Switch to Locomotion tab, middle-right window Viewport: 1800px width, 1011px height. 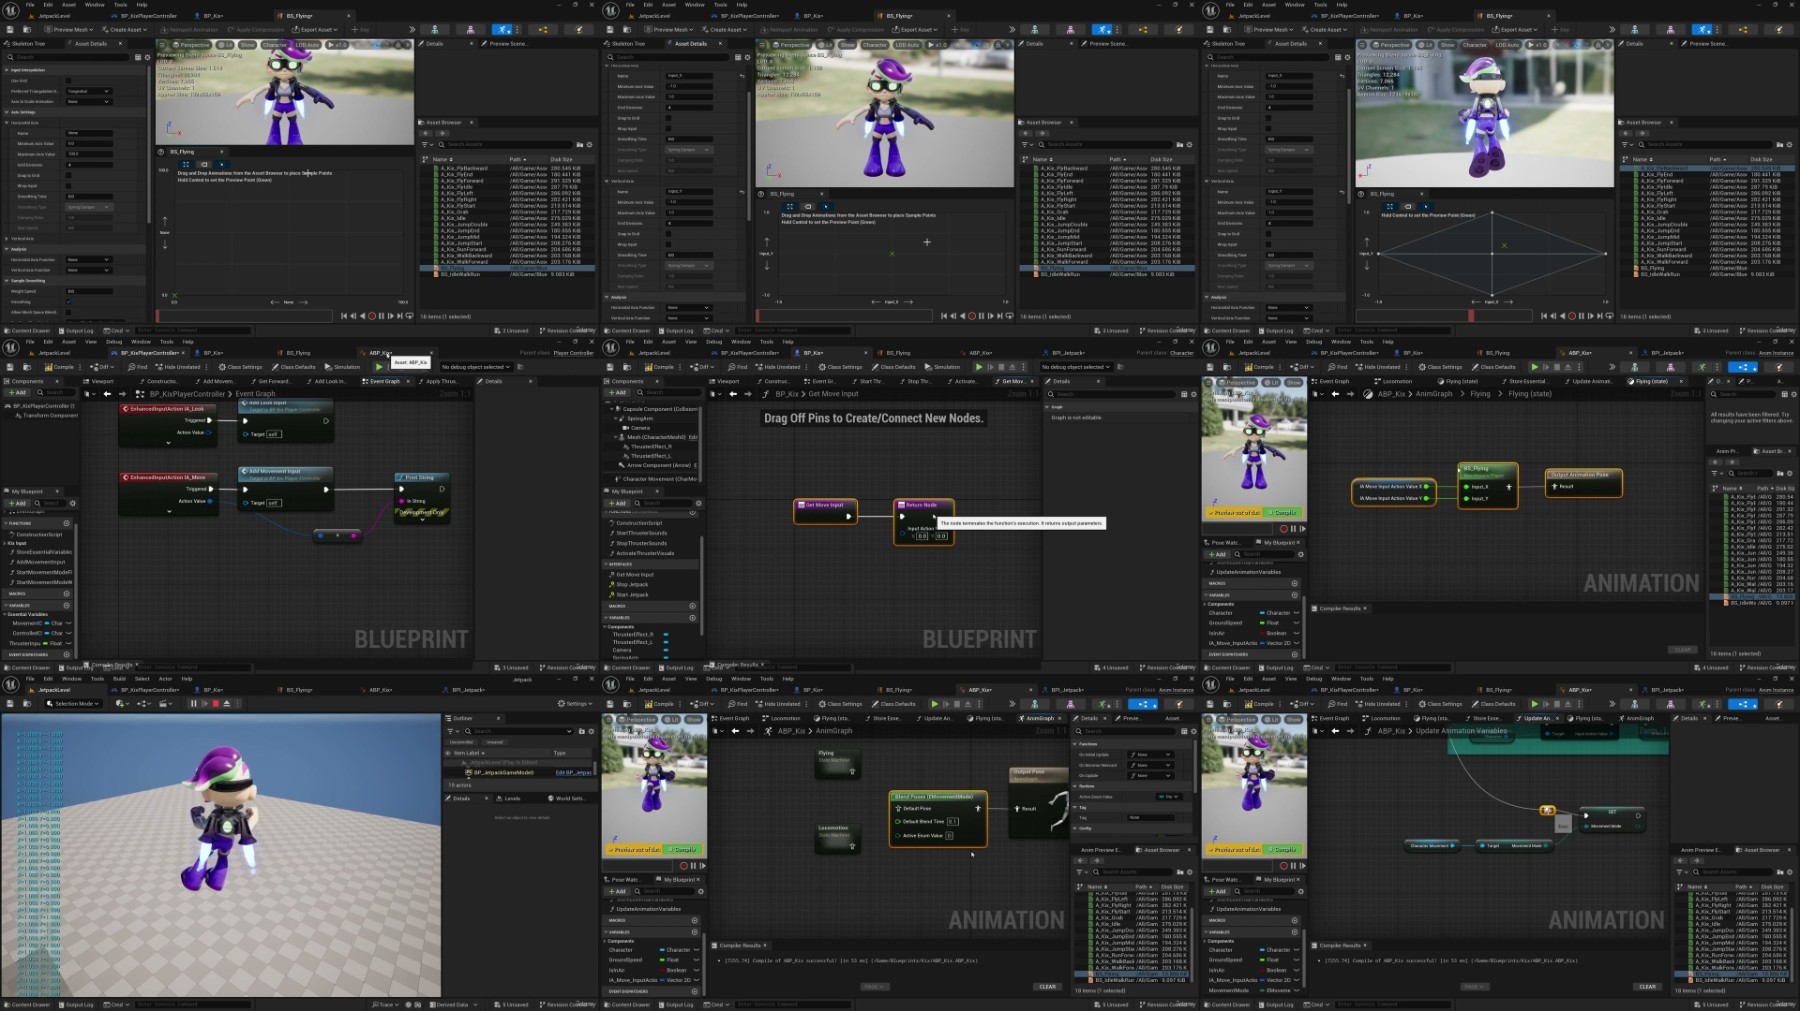1396,381
